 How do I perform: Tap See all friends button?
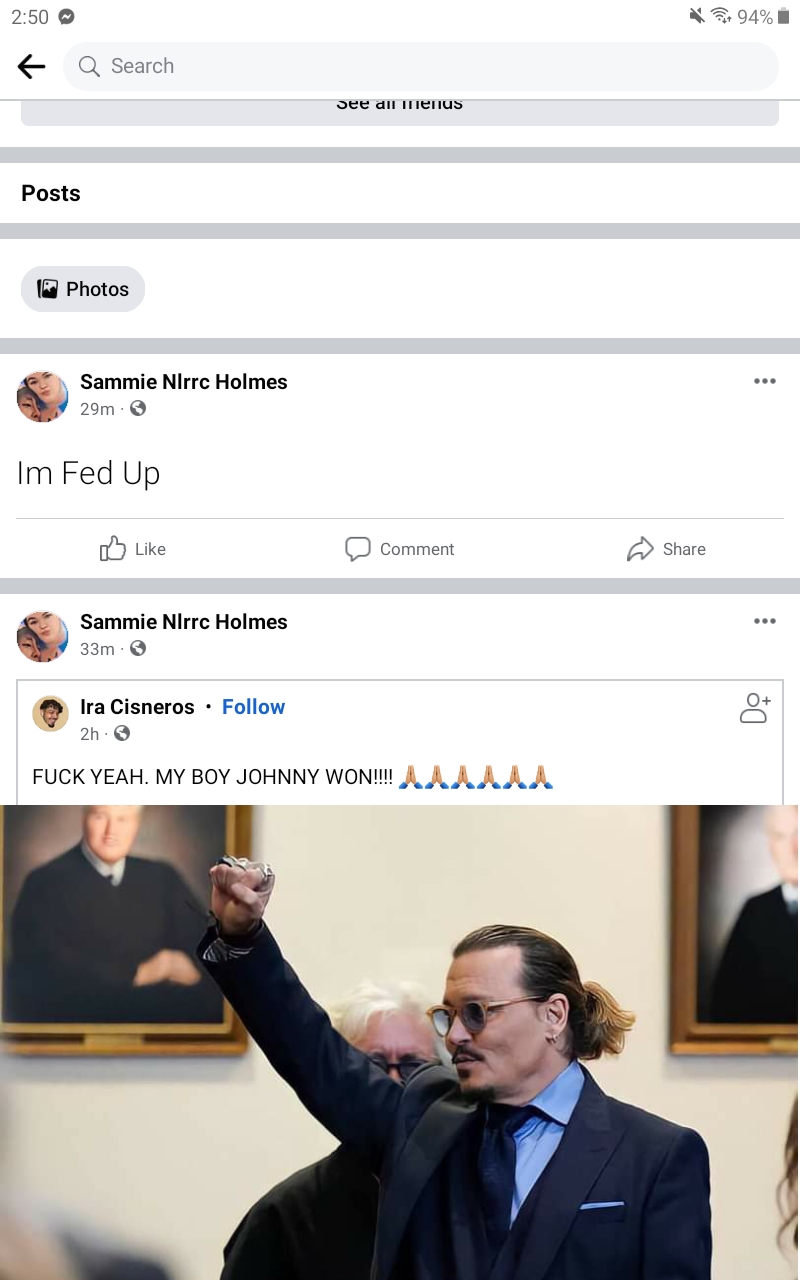pyautogui.click(x=400, y=108)
